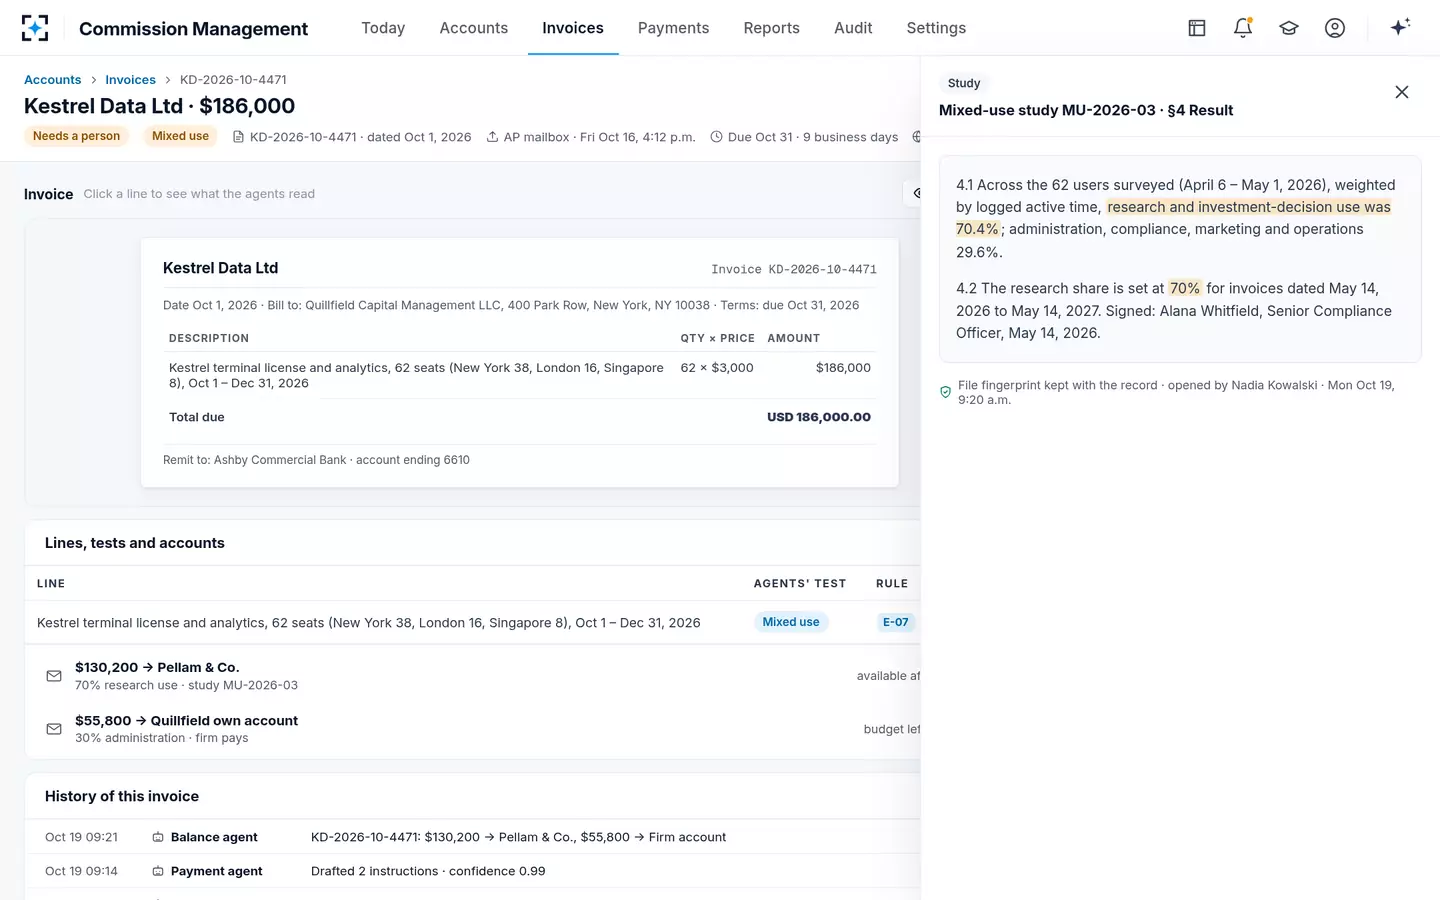1440x900 pixels.
Task: Go to the Audit tab
Action: tap(853, 28)
